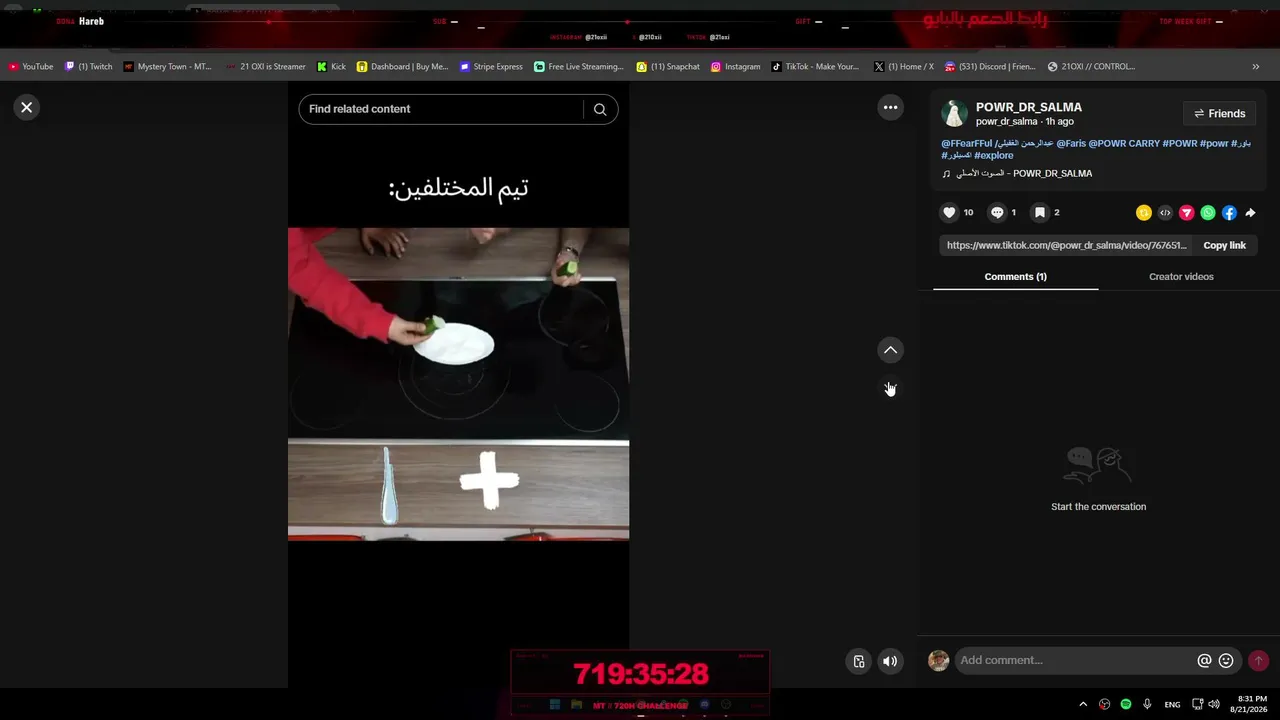The height and width of the screenshot is (720, 1280).
Task: Switch to the Comments (1) tab
Action: pos(1015,277)
